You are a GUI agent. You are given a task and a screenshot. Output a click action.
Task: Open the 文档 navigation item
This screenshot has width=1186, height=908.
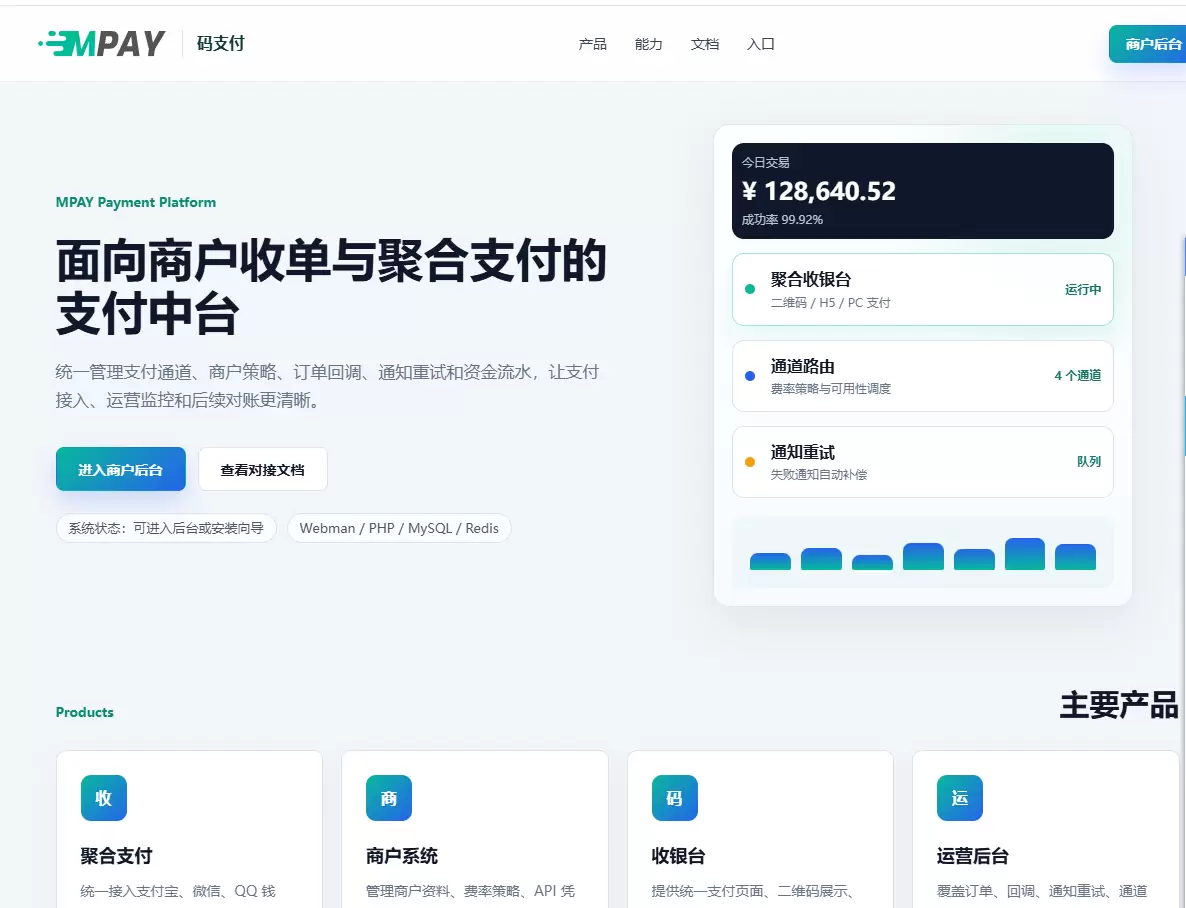pos(704,44)
